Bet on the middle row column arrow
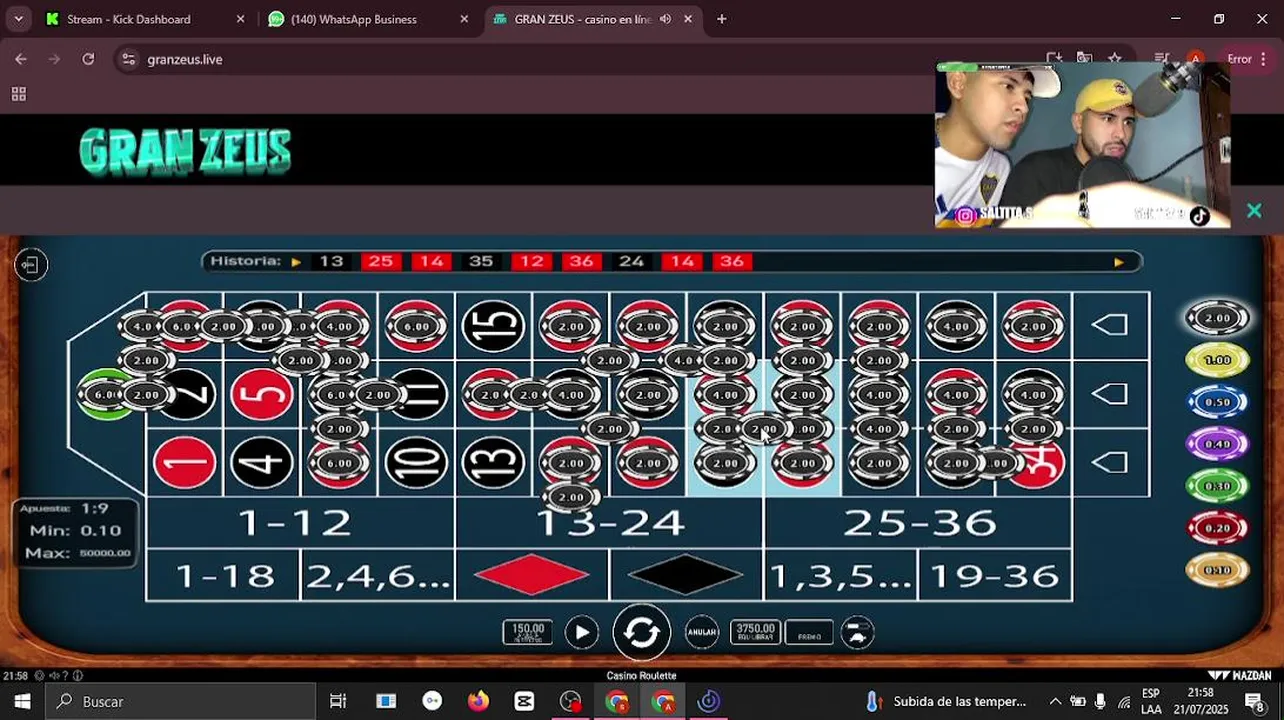This screenshot has width=1284, height=720. [x=1111, y=394]
